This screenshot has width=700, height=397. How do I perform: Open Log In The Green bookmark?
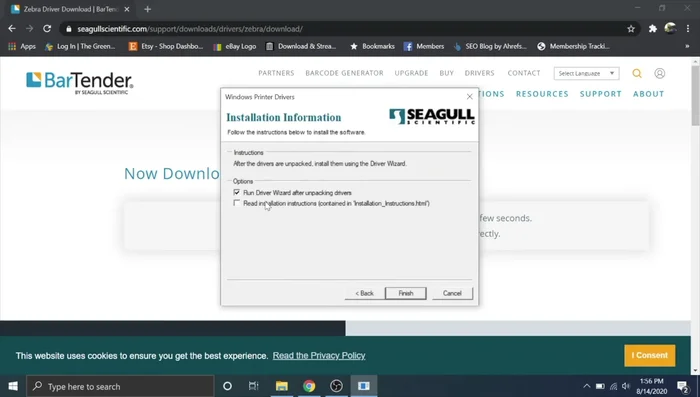[x=80, y=46]
